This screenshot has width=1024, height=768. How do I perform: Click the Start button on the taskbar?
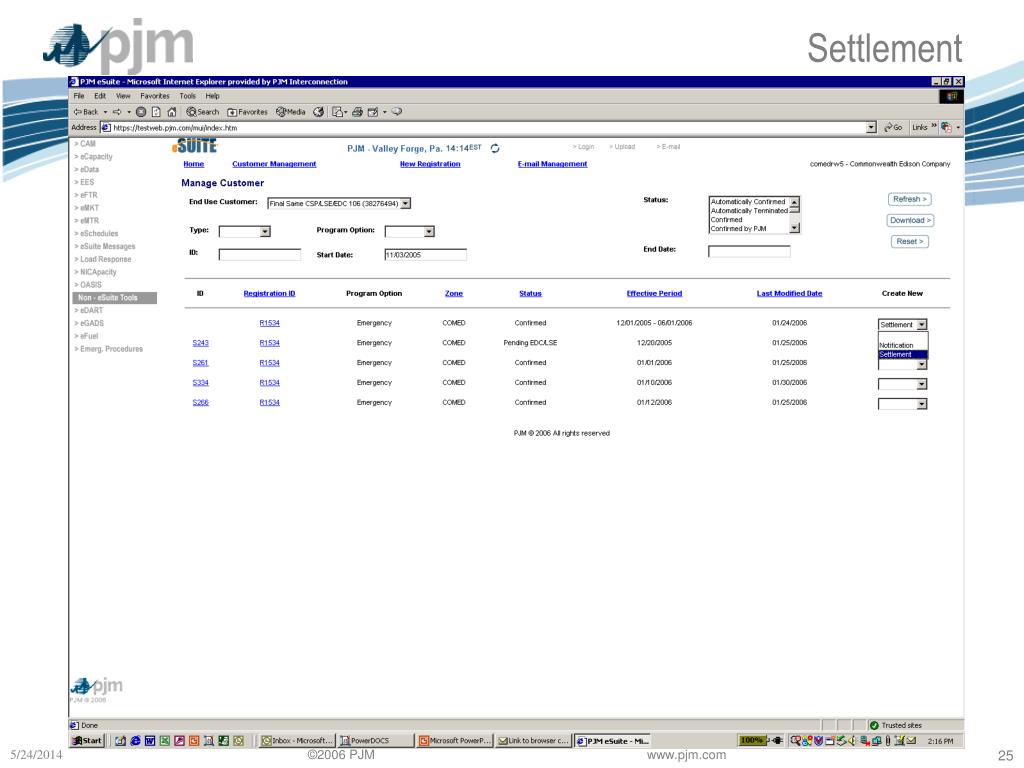coord(88,741)
